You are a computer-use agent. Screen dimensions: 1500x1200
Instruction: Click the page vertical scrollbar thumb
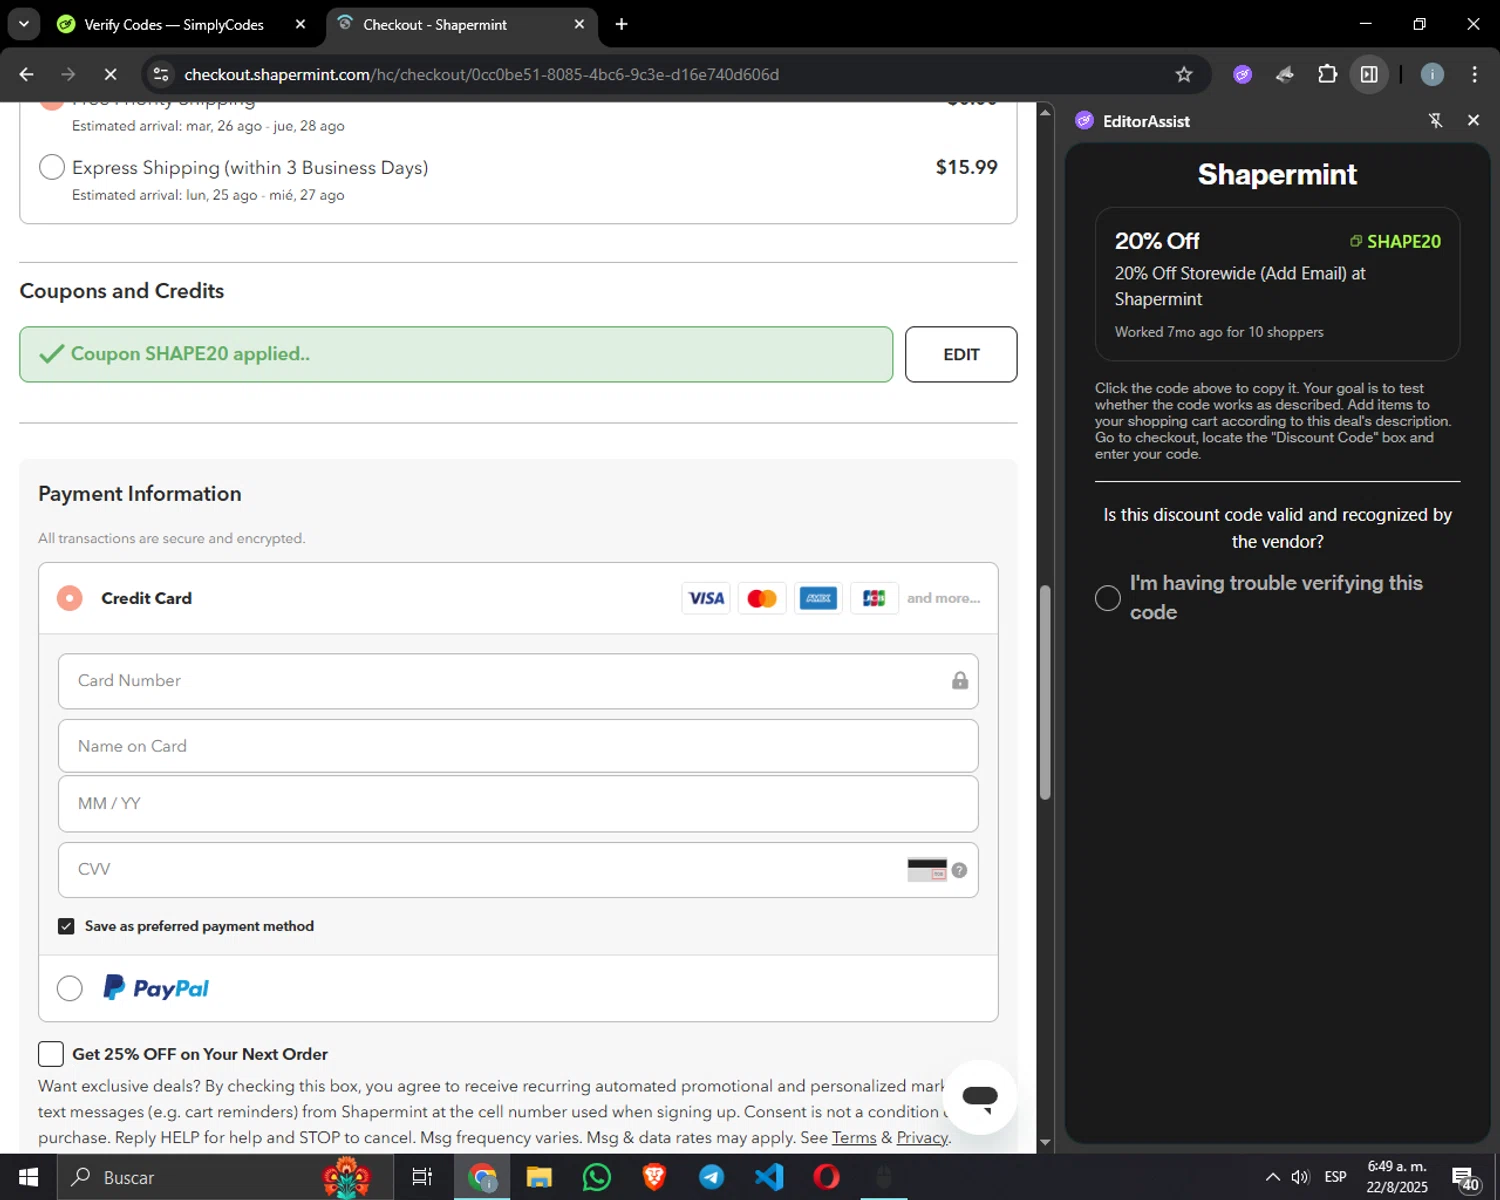pos(1045,692)
